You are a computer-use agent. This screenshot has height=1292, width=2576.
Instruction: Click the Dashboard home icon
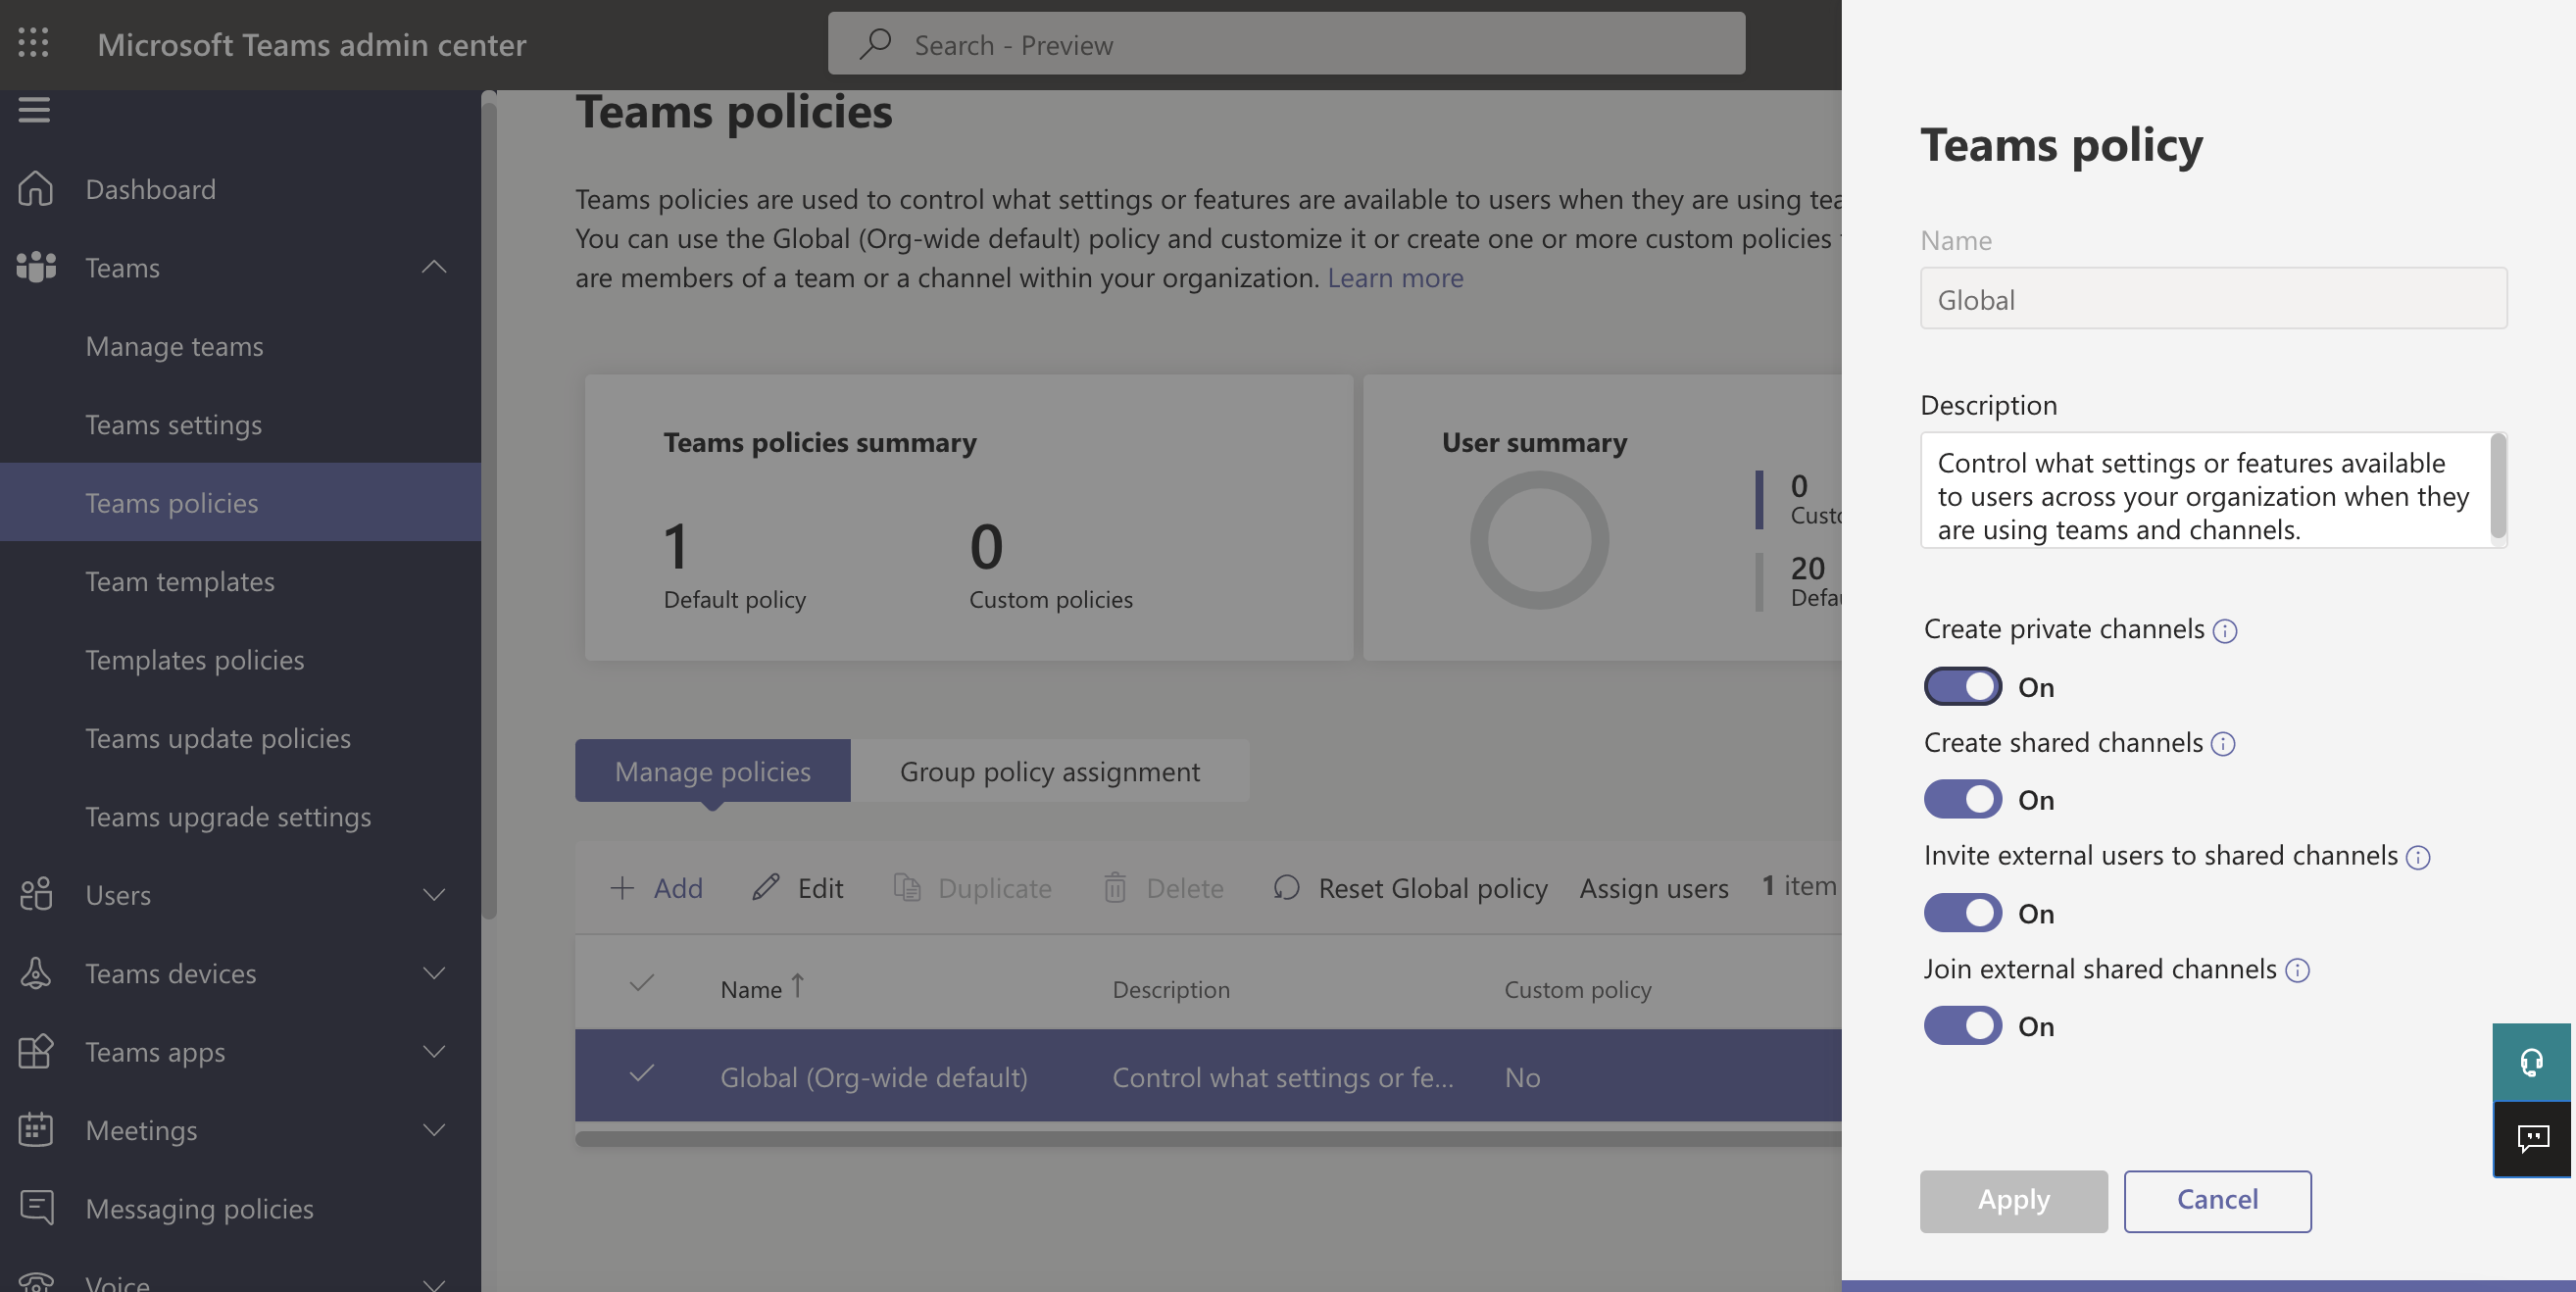(x=35, y=188)
